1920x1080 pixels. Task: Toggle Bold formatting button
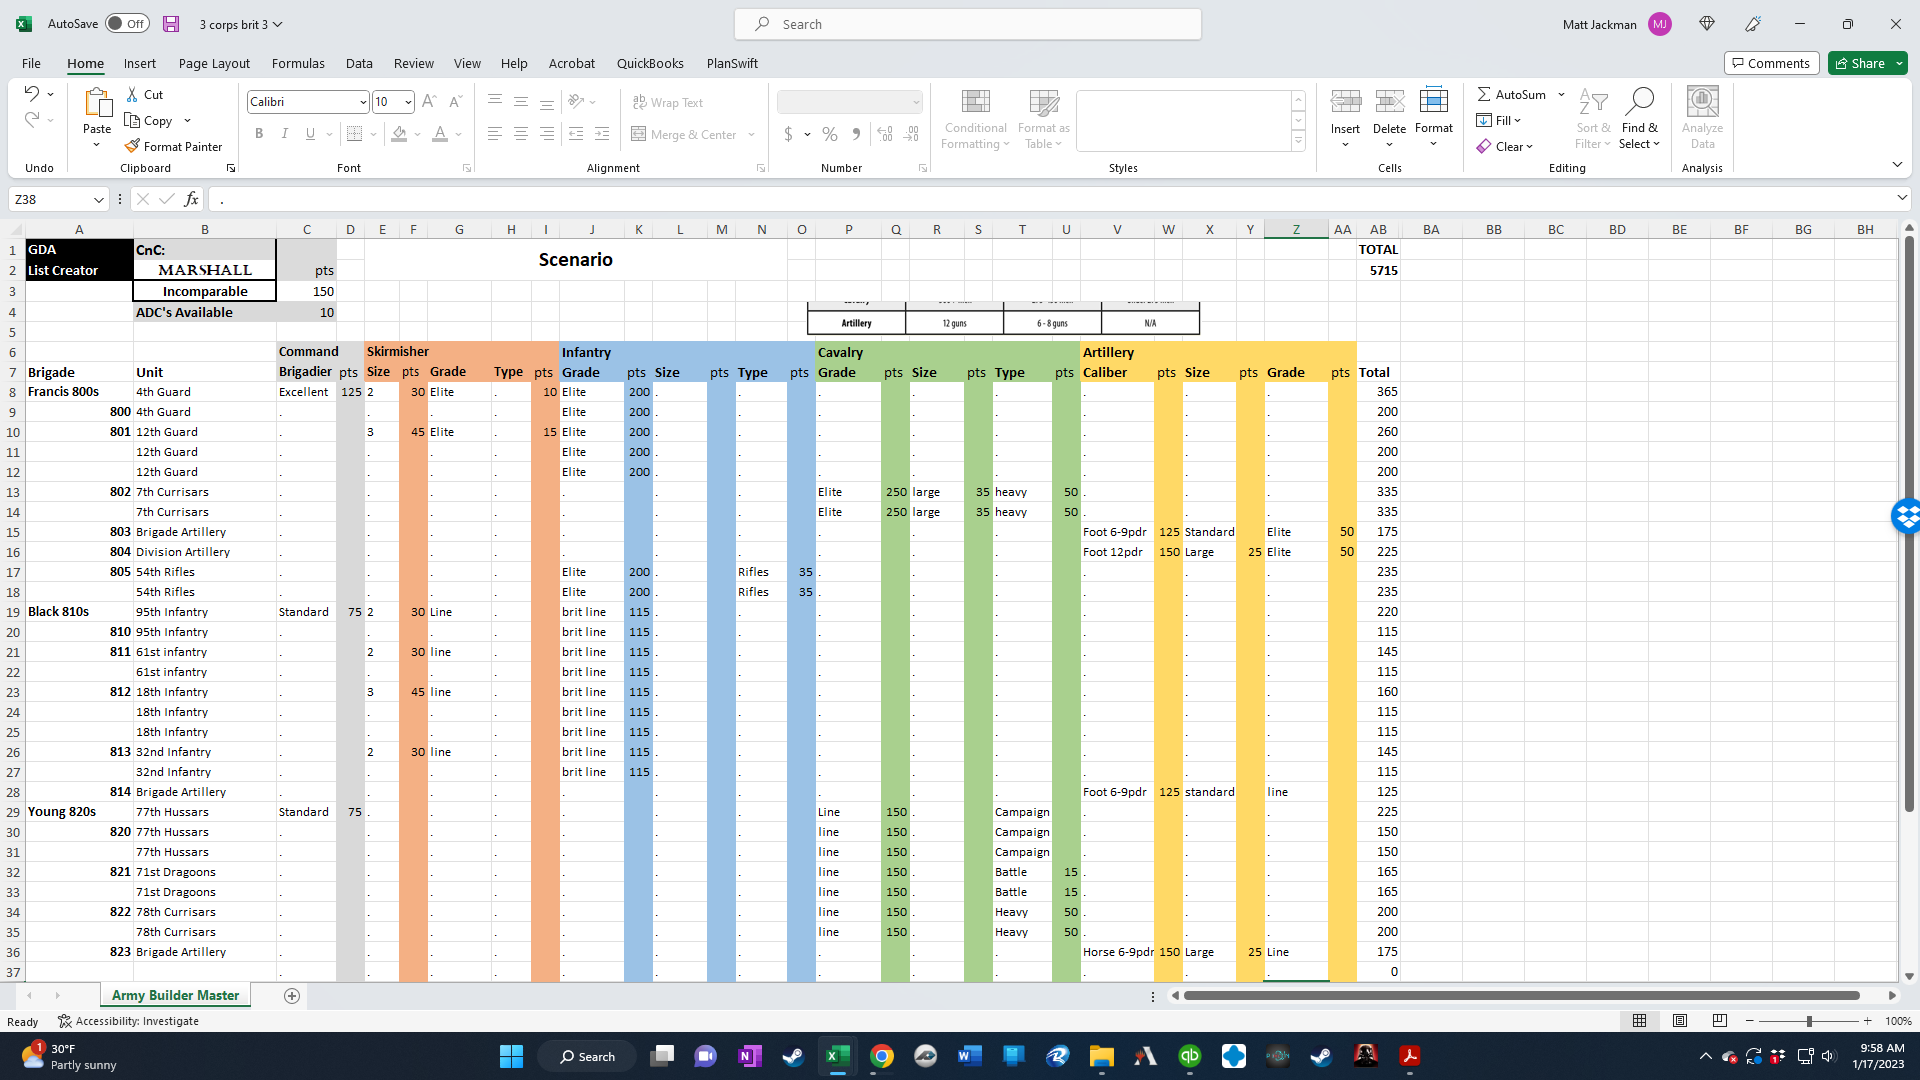point(259,134)
